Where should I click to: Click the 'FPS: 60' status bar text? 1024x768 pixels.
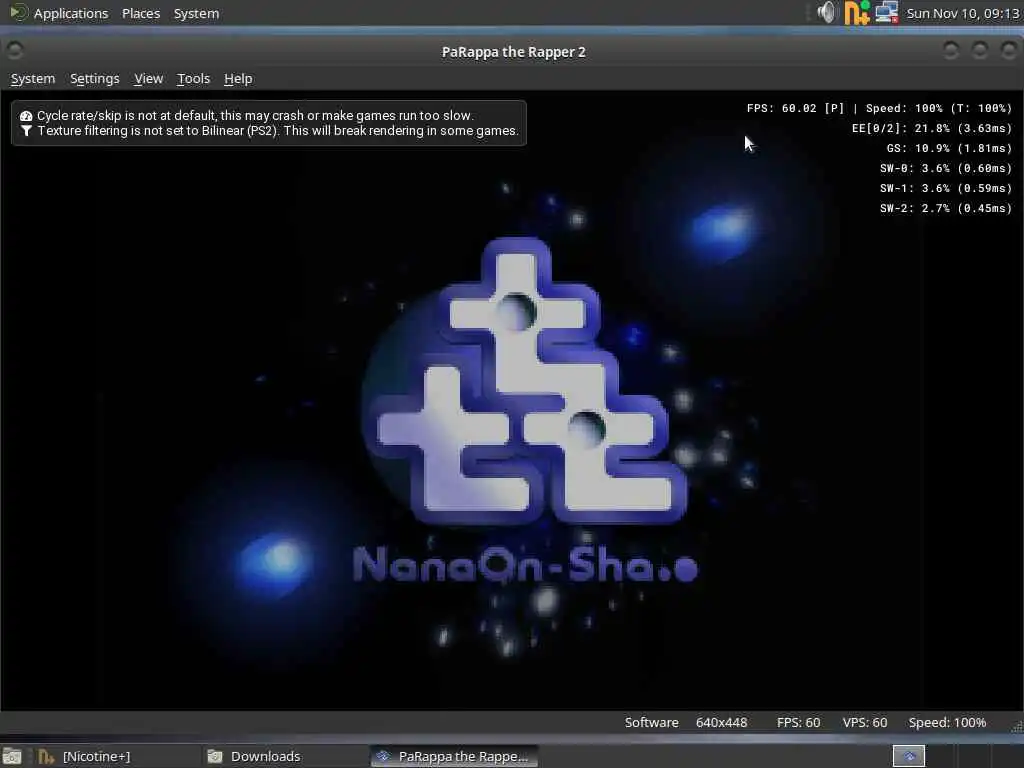click(798, 722)
